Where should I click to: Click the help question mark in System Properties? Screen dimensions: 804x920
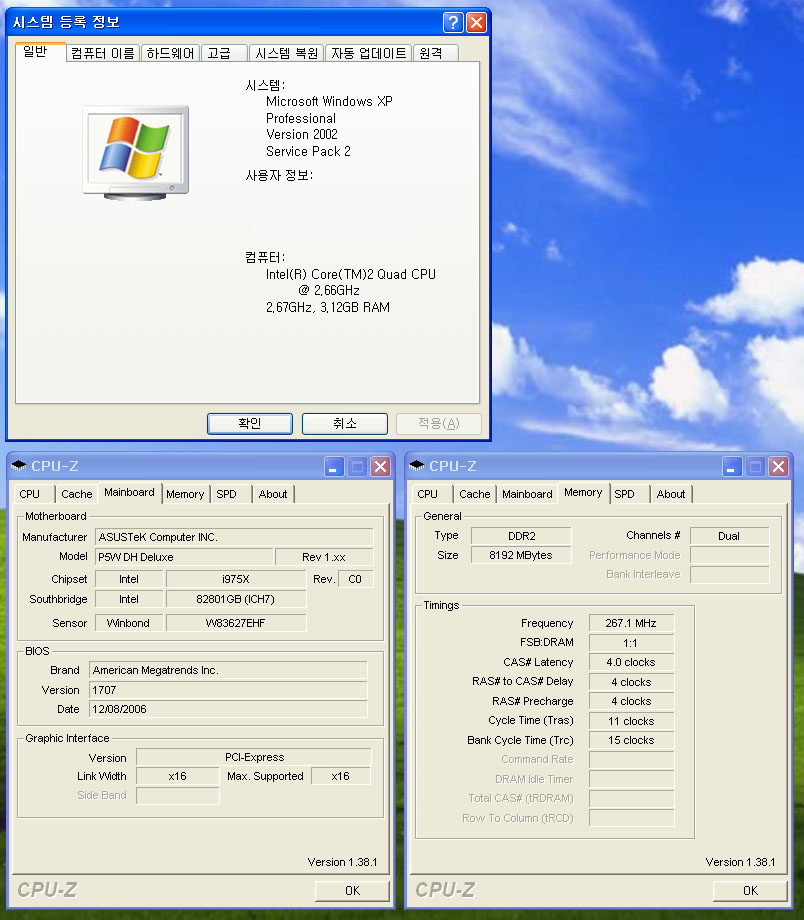coord(453,23)
